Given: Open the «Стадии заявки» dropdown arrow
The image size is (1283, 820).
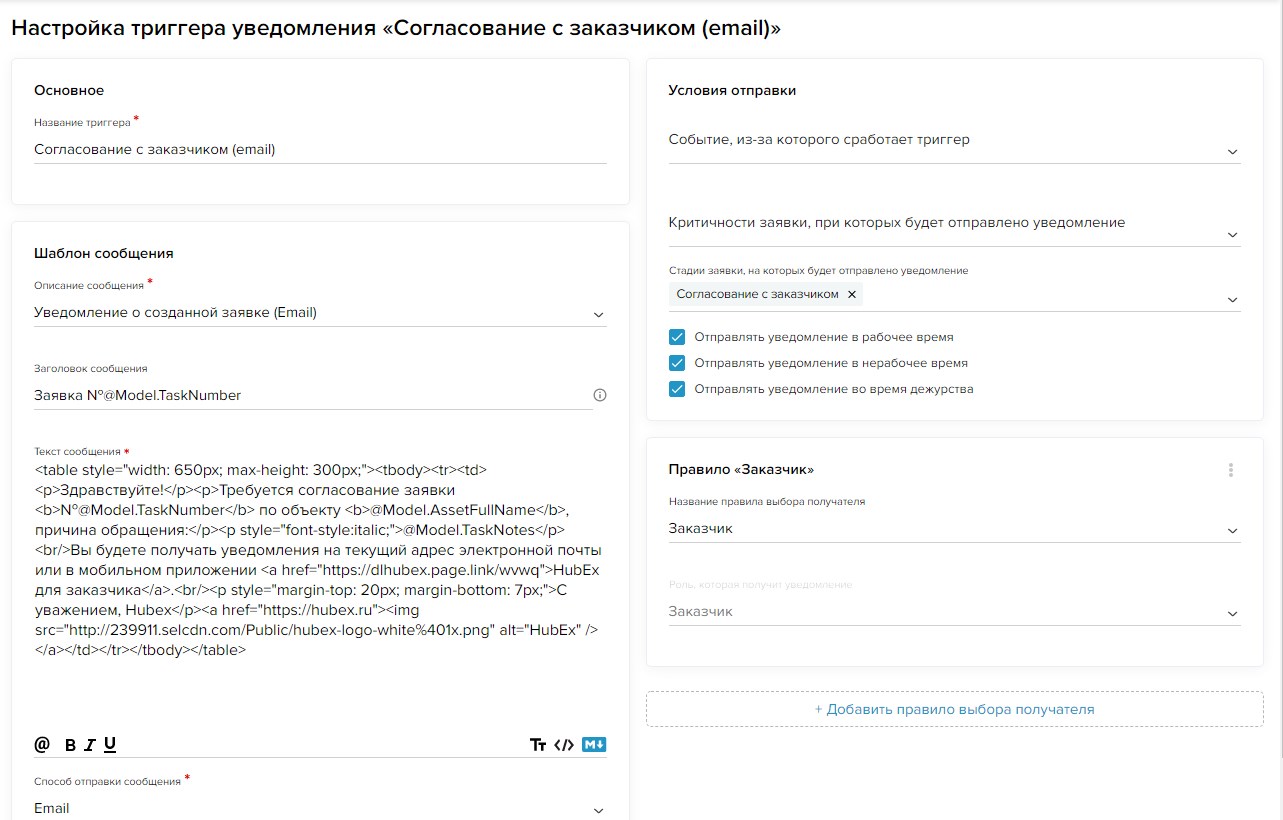Looking at the screenshot, I should coord(1232,300).
